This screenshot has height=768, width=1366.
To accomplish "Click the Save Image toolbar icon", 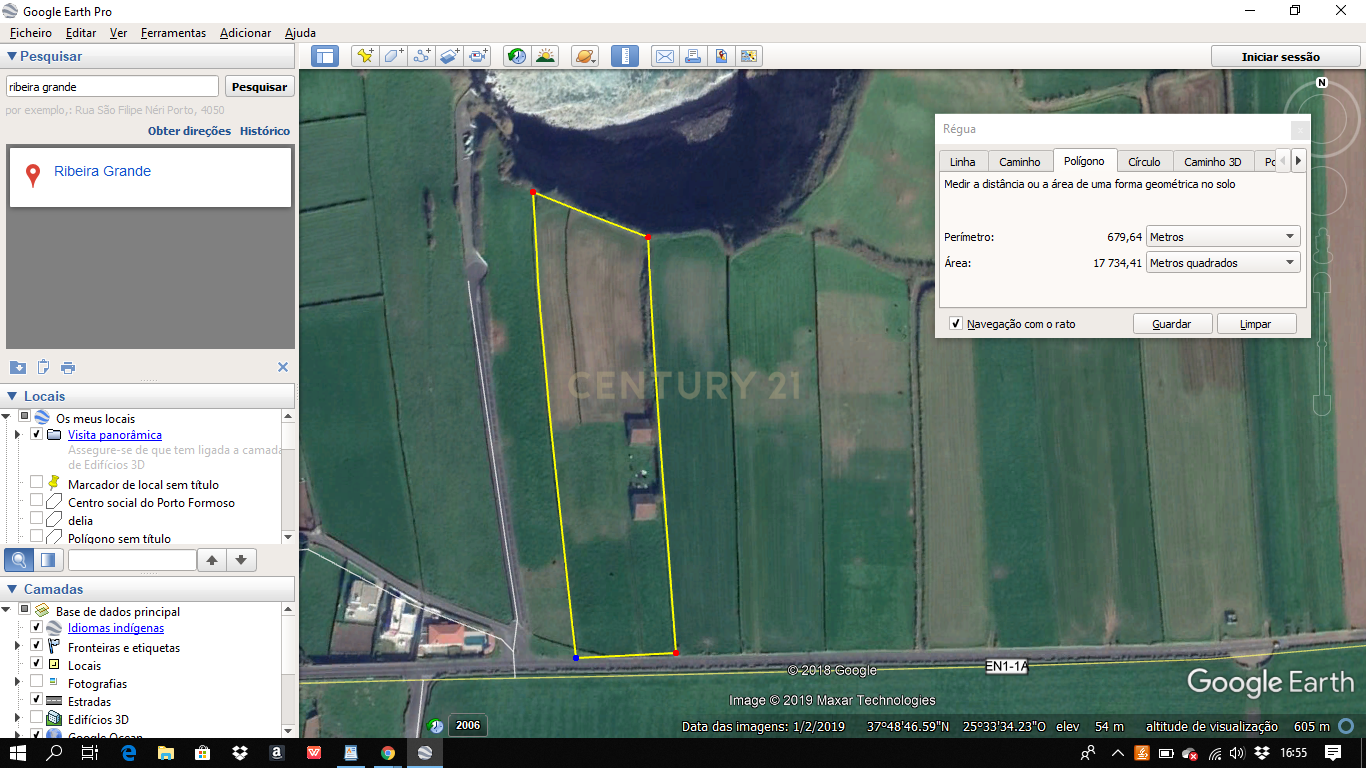I will coord(720,56).
